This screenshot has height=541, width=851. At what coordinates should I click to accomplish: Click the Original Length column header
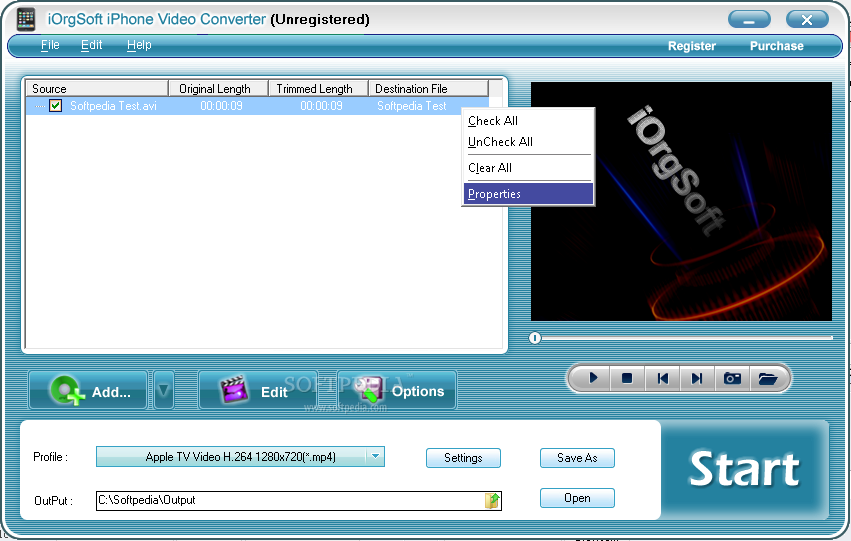[218, 88]
